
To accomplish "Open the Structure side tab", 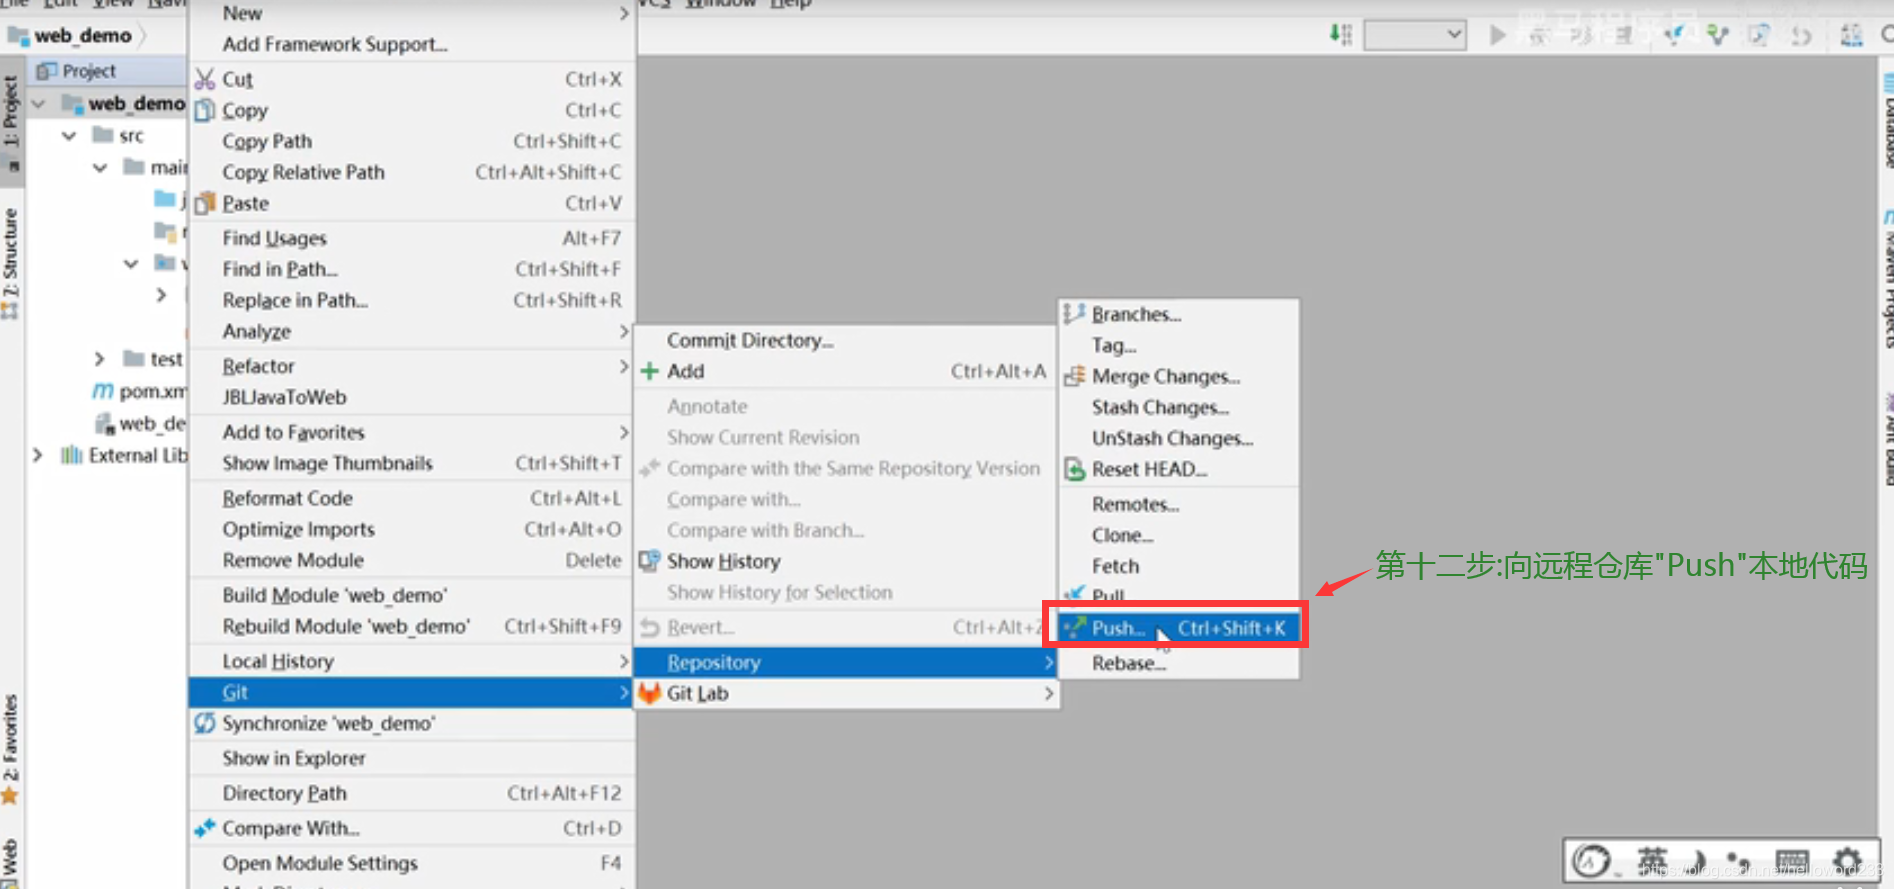I will (10, 262).
